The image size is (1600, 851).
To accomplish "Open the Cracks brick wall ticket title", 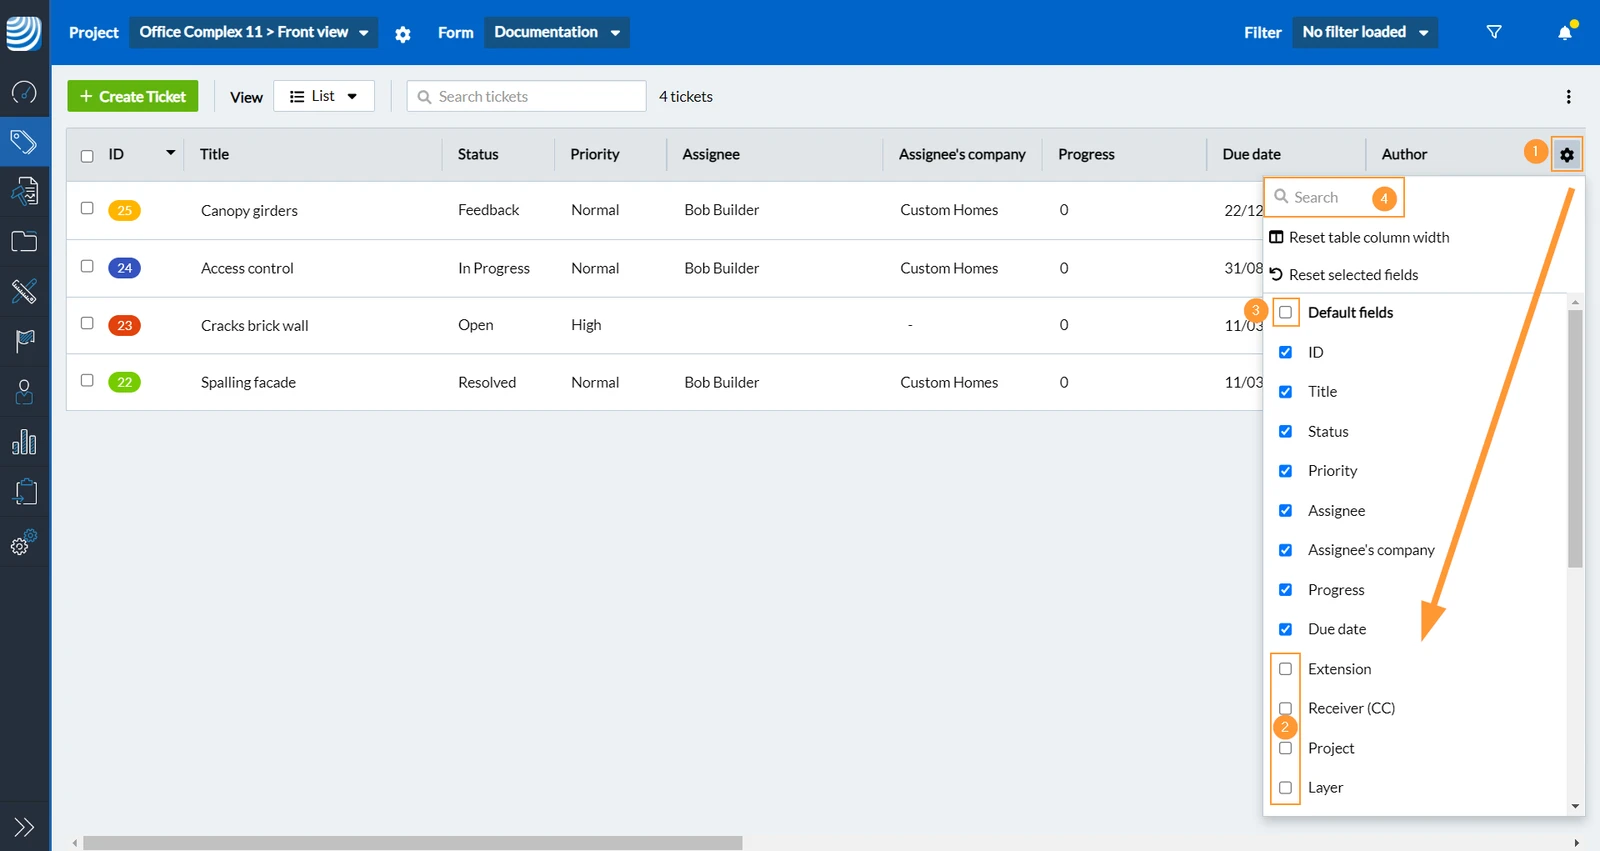I will pyautogui.click(x=254, y=325).
